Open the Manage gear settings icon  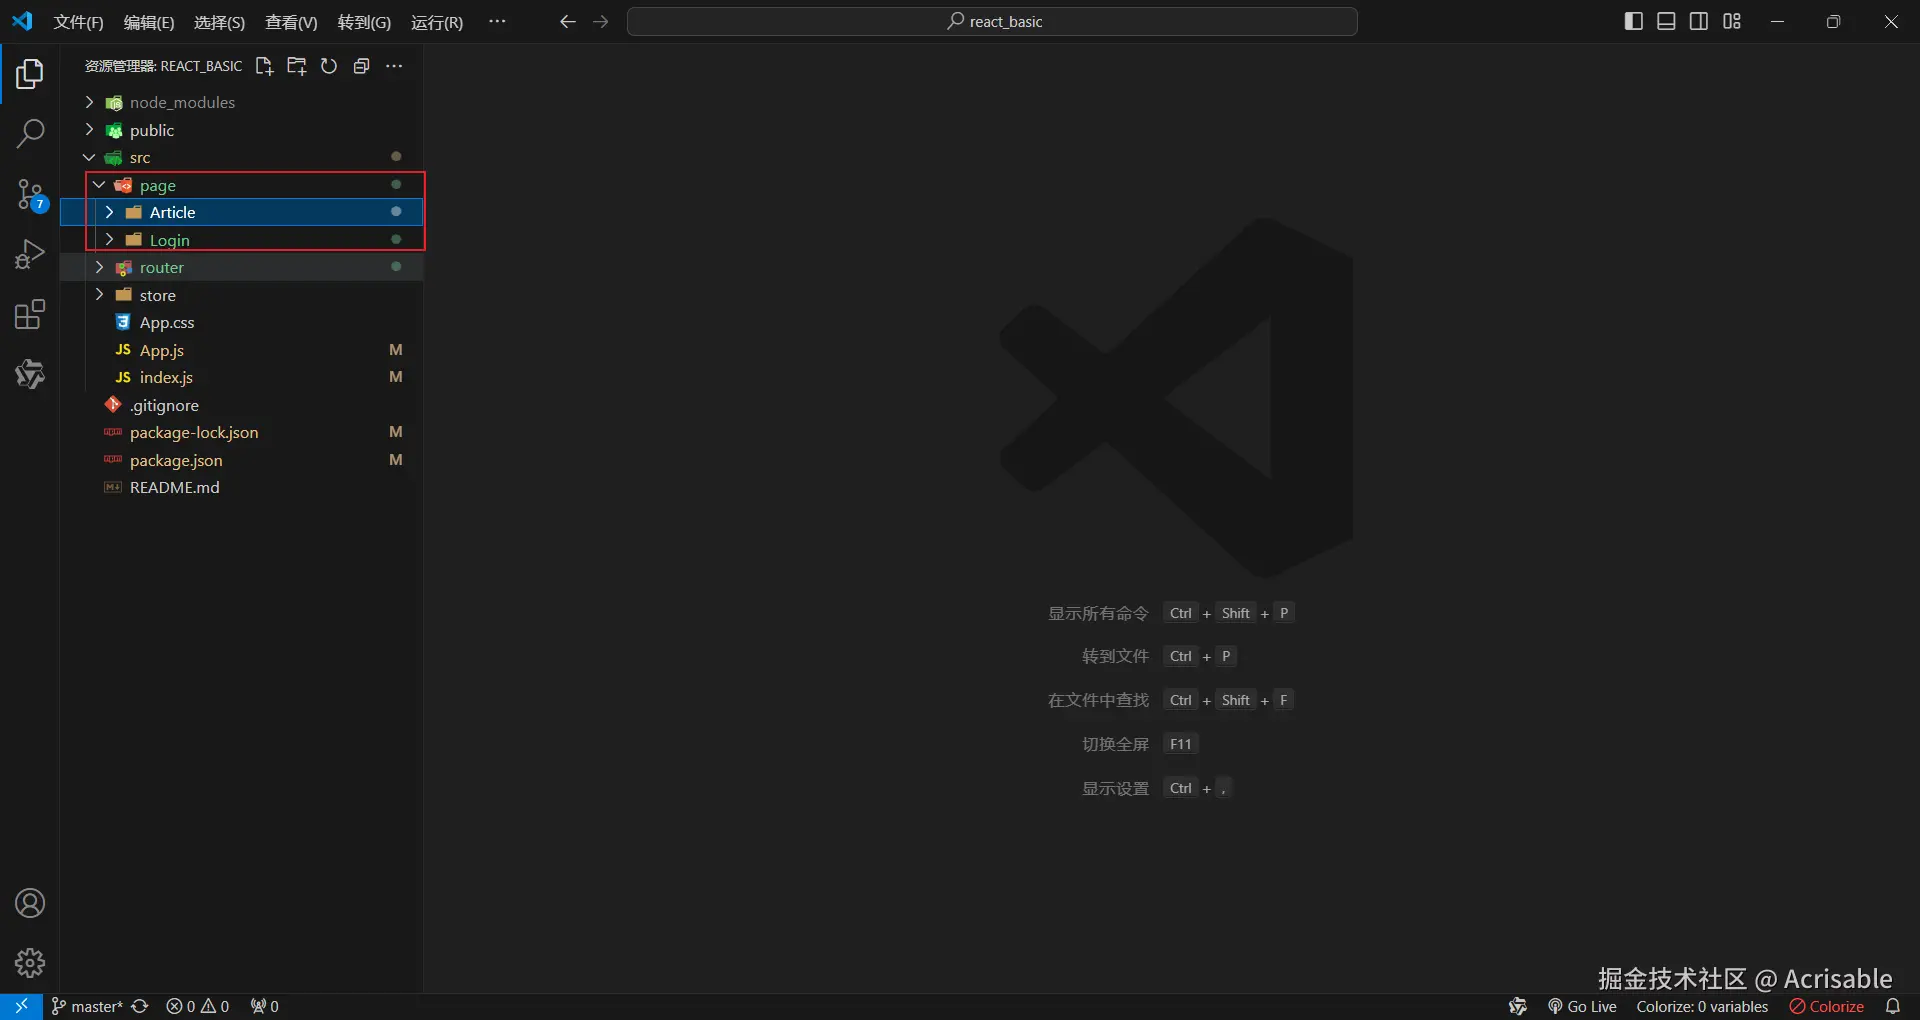coord(30,963)
